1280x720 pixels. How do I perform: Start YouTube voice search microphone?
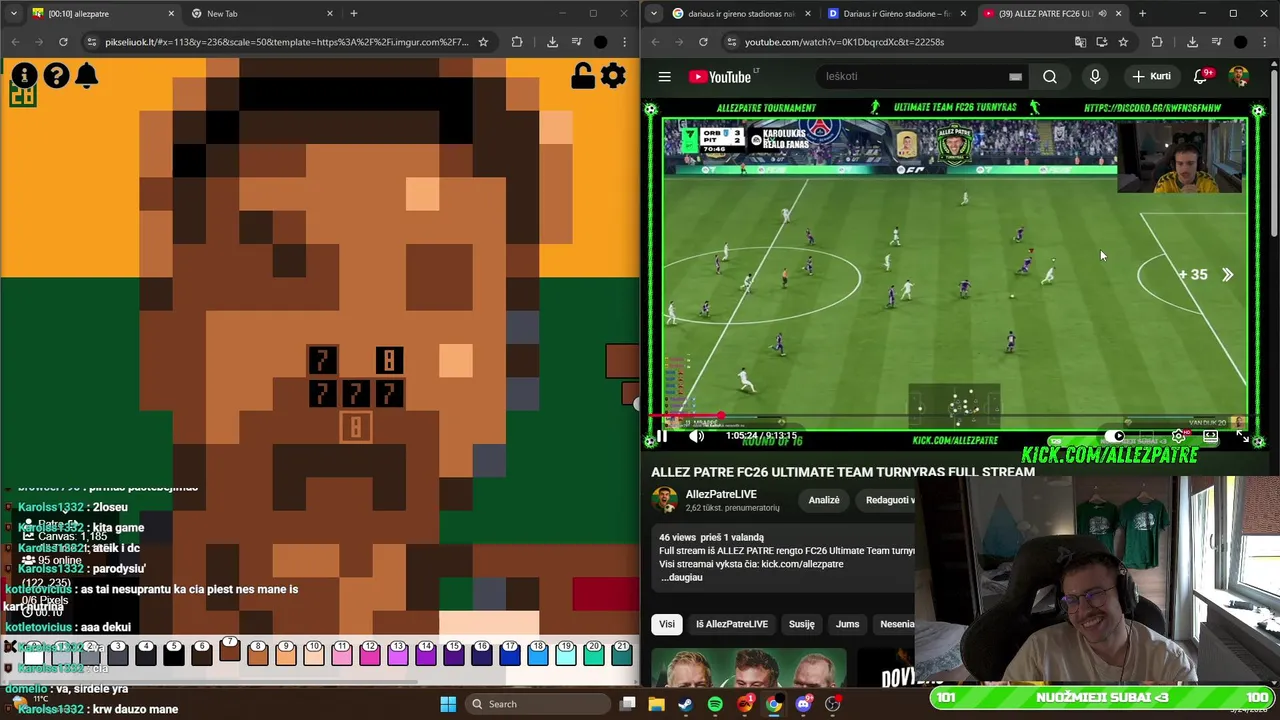(x=1095, y=77)
